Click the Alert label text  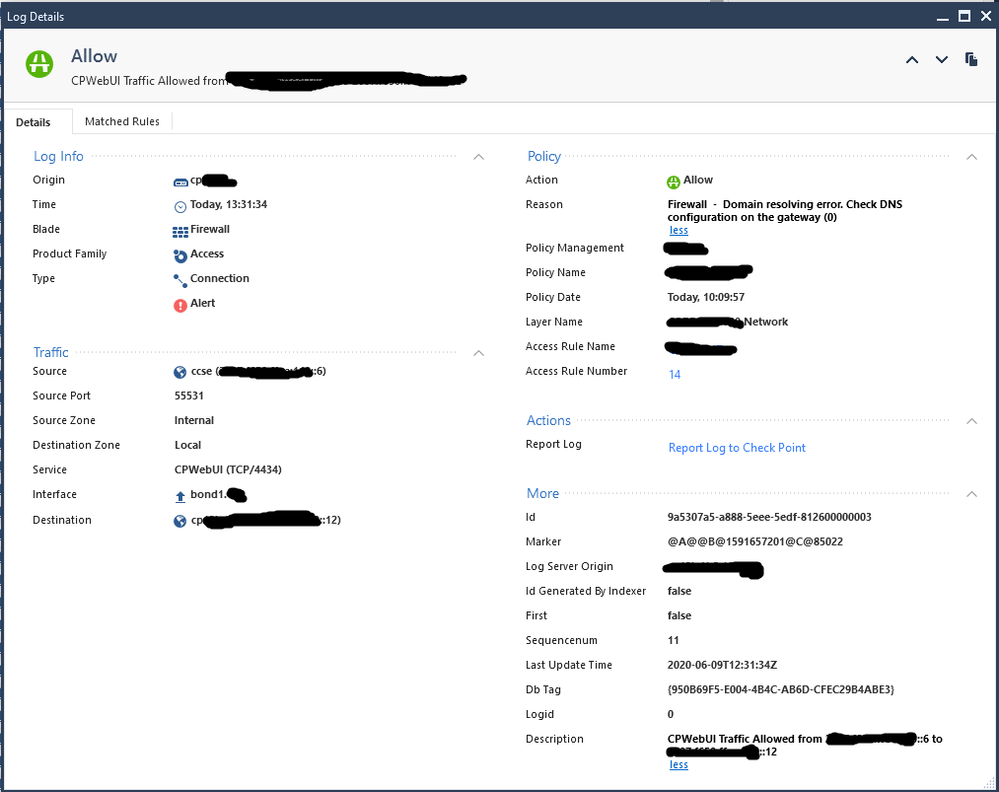pyautogui.click(x=203, y=303)
